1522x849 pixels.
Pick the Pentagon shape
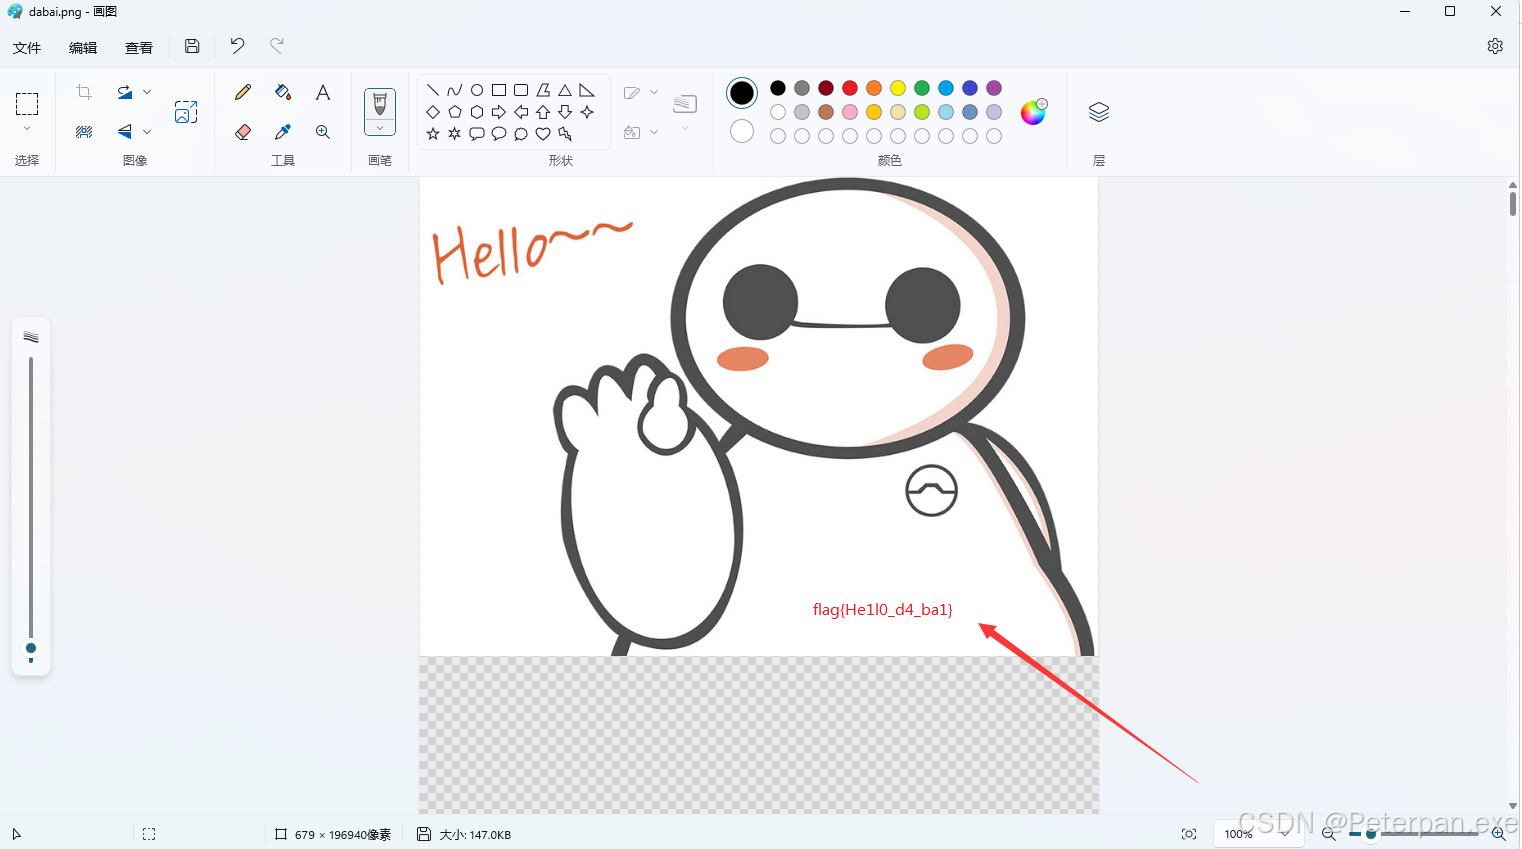455,112
